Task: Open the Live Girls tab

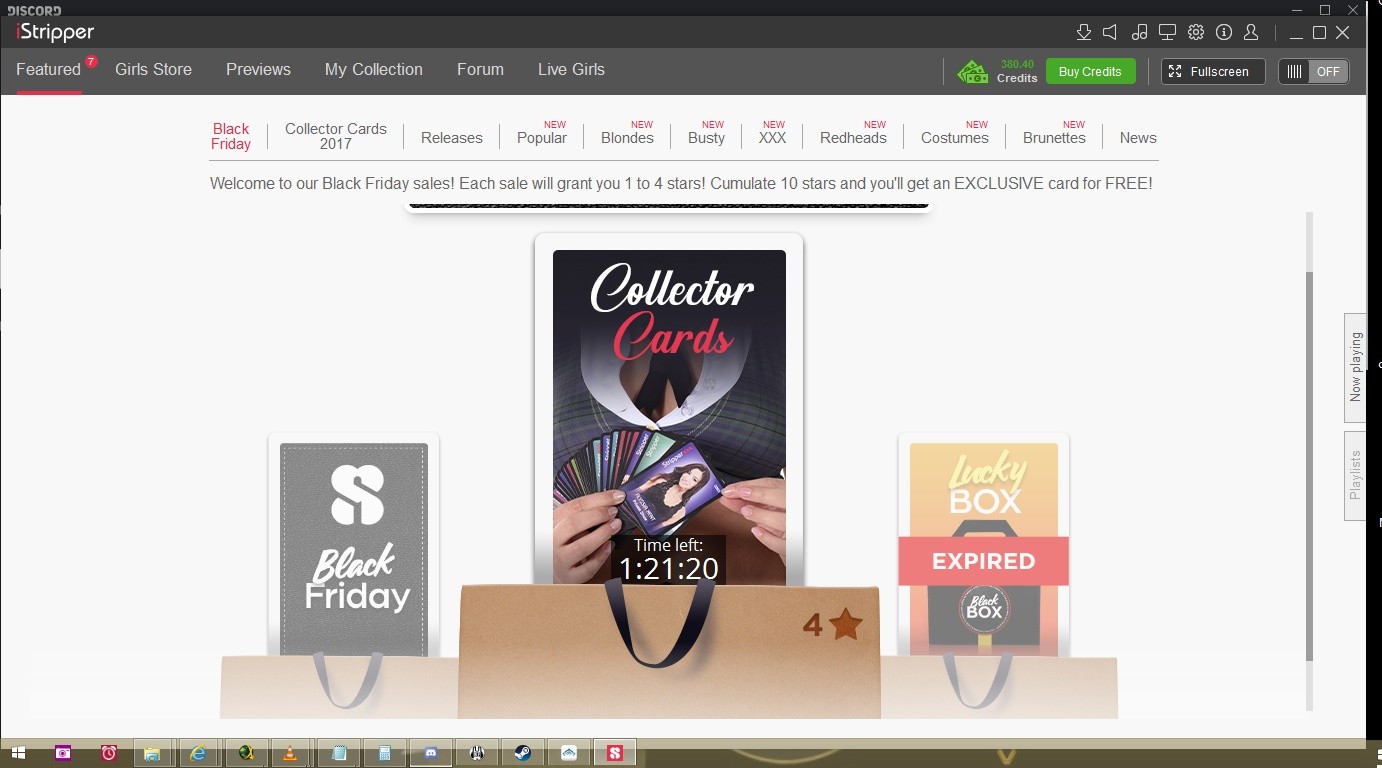Action: [571, 69]
